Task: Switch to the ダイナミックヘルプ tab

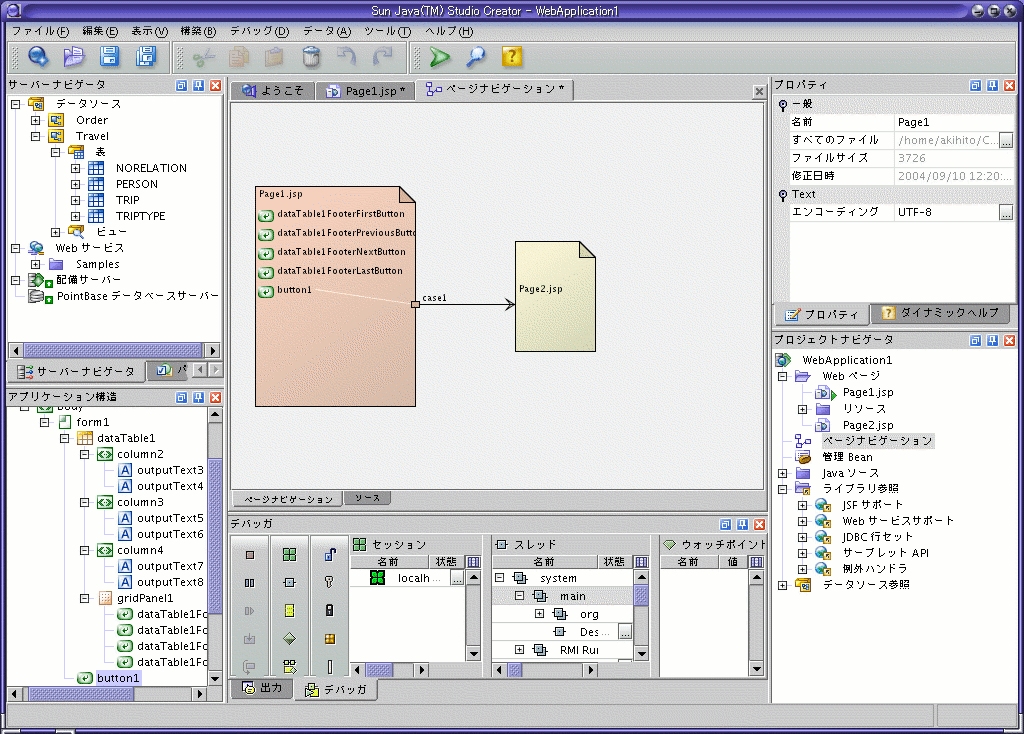Action: [x=940, y=313]
